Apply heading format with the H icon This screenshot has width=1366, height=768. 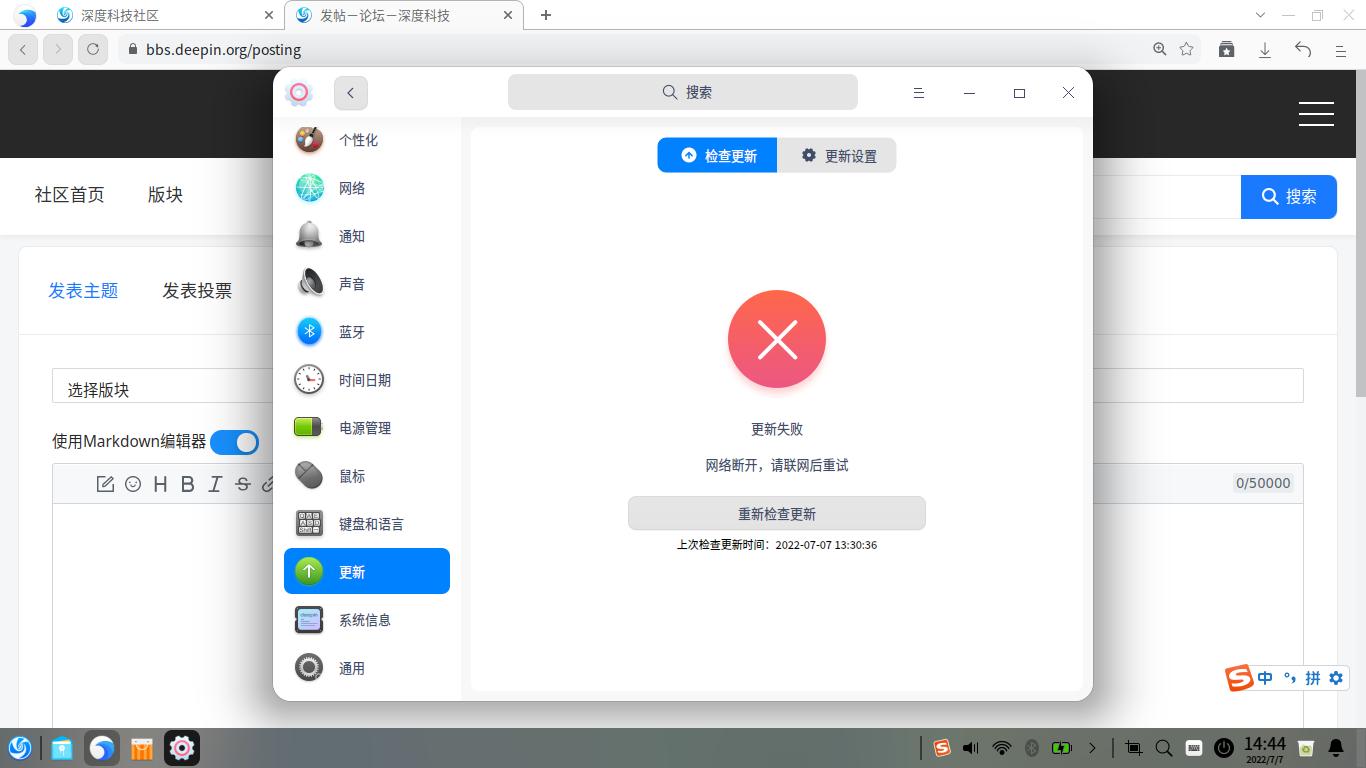(161, 484)
